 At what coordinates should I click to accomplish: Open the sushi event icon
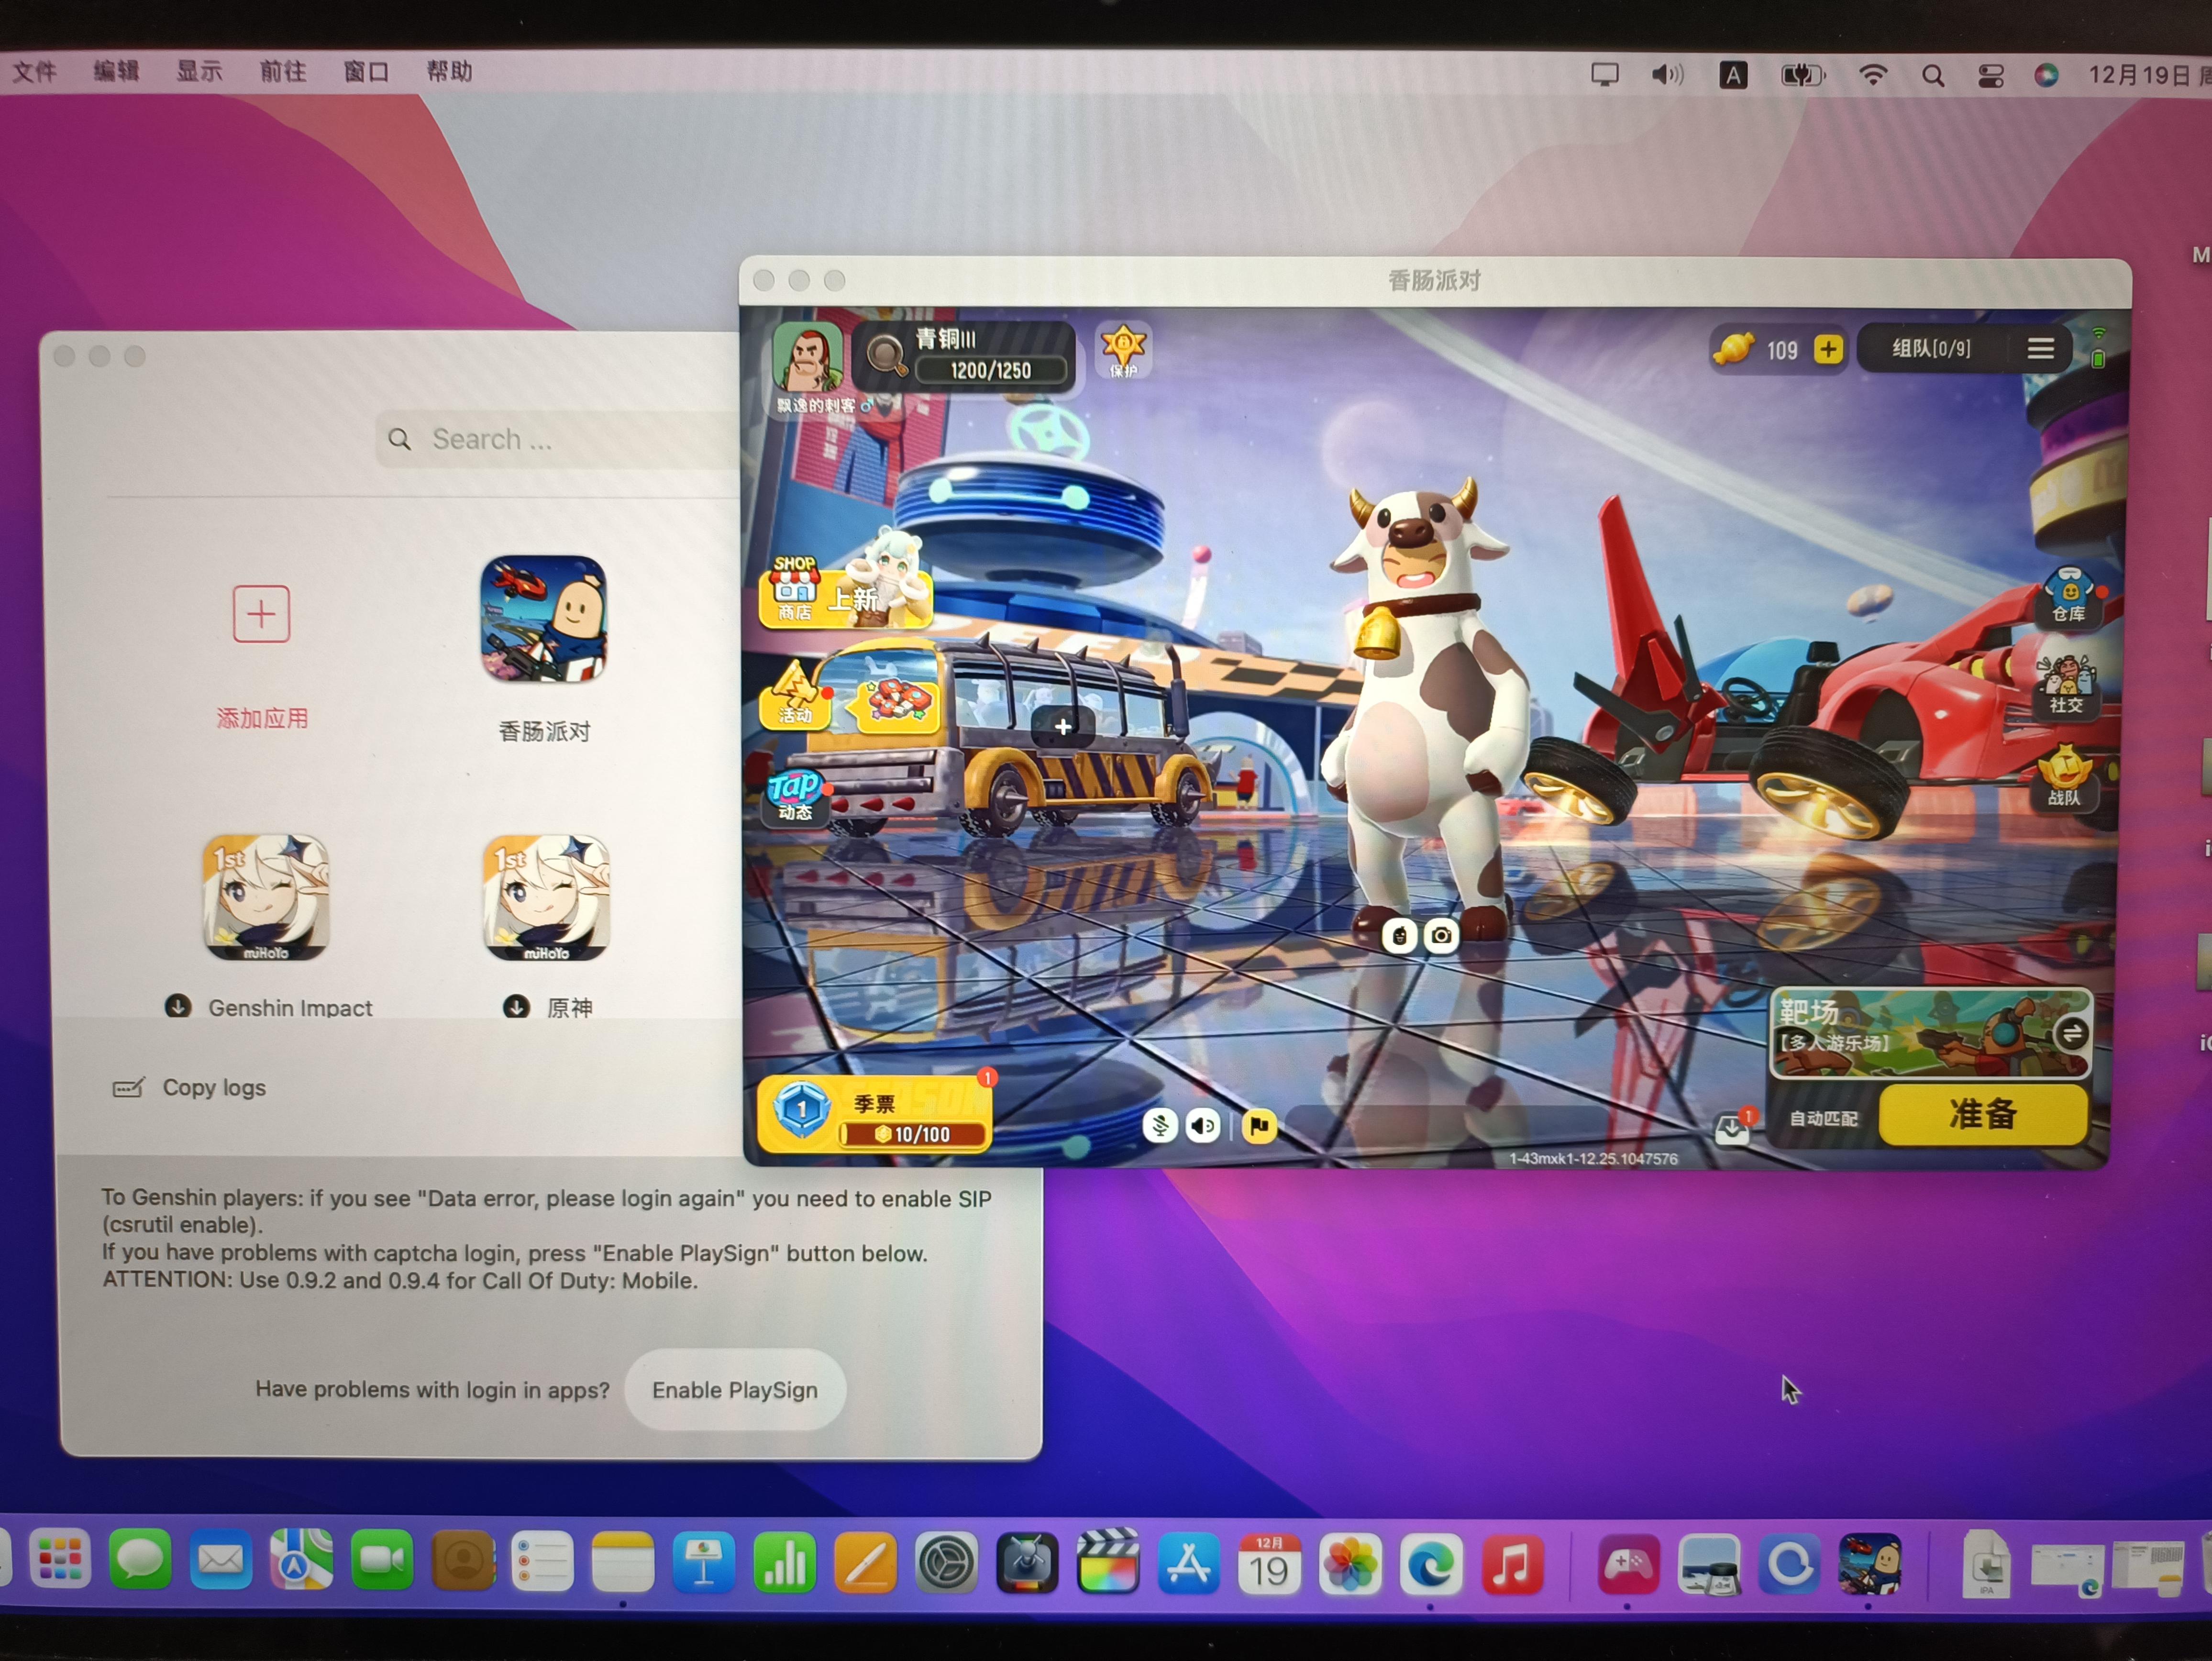(x=898, y=703)
